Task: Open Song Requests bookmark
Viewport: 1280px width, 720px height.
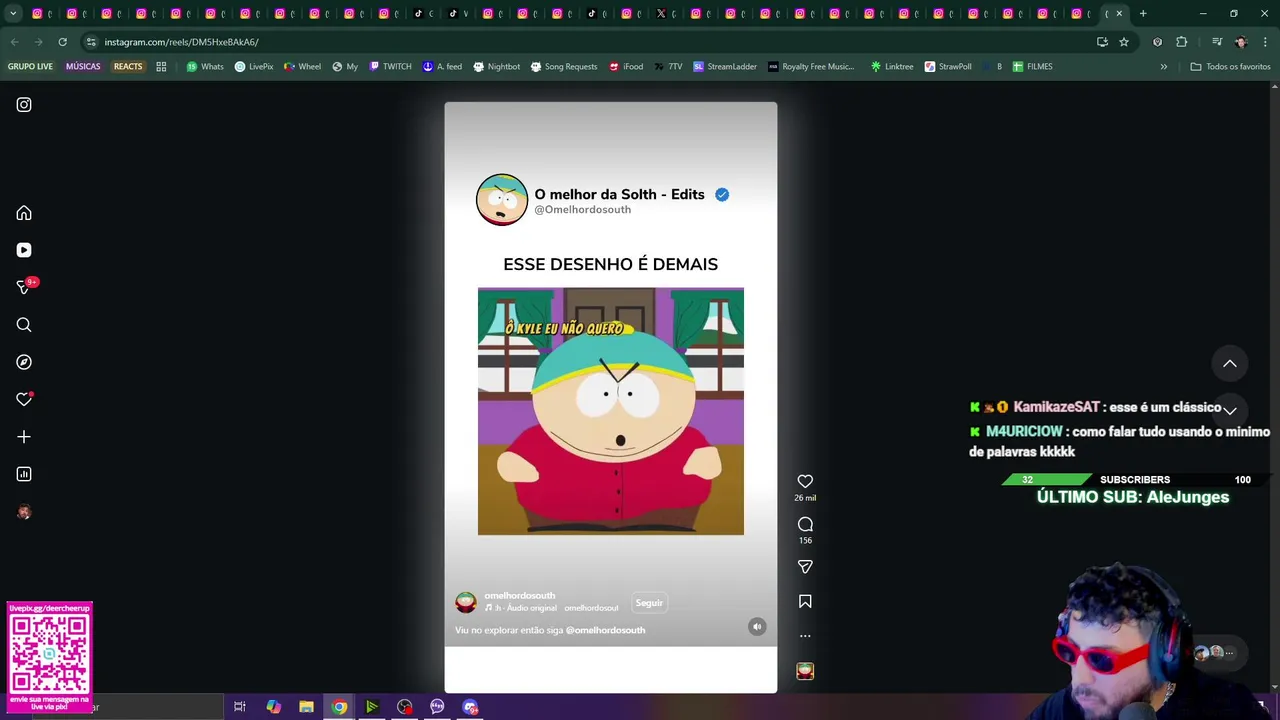Action: pyautogui.click(x=564, y=67)
